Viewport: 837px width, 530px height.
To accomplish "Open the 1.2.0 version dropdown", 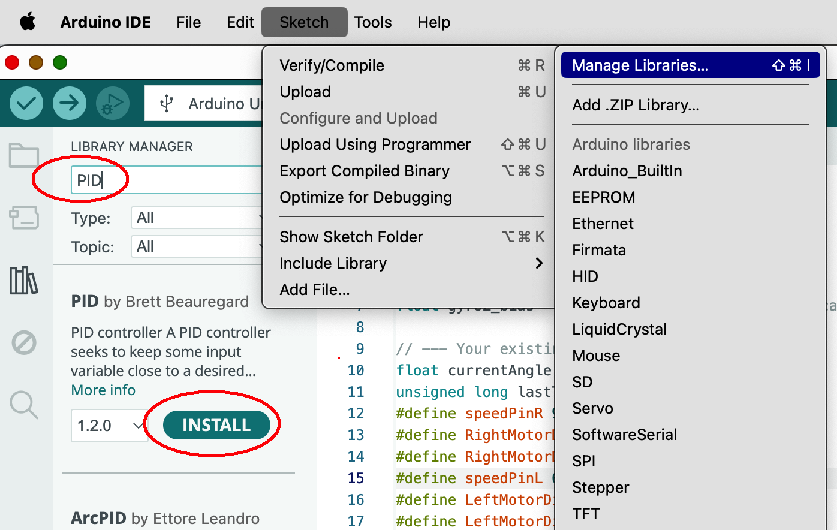I will 109,425.
